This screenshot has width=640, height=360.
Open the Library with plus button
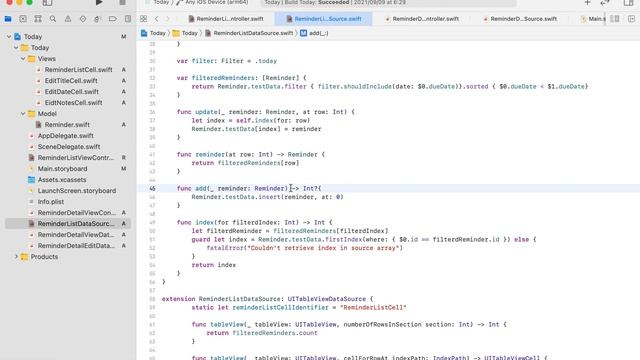[x=587, y=3]
